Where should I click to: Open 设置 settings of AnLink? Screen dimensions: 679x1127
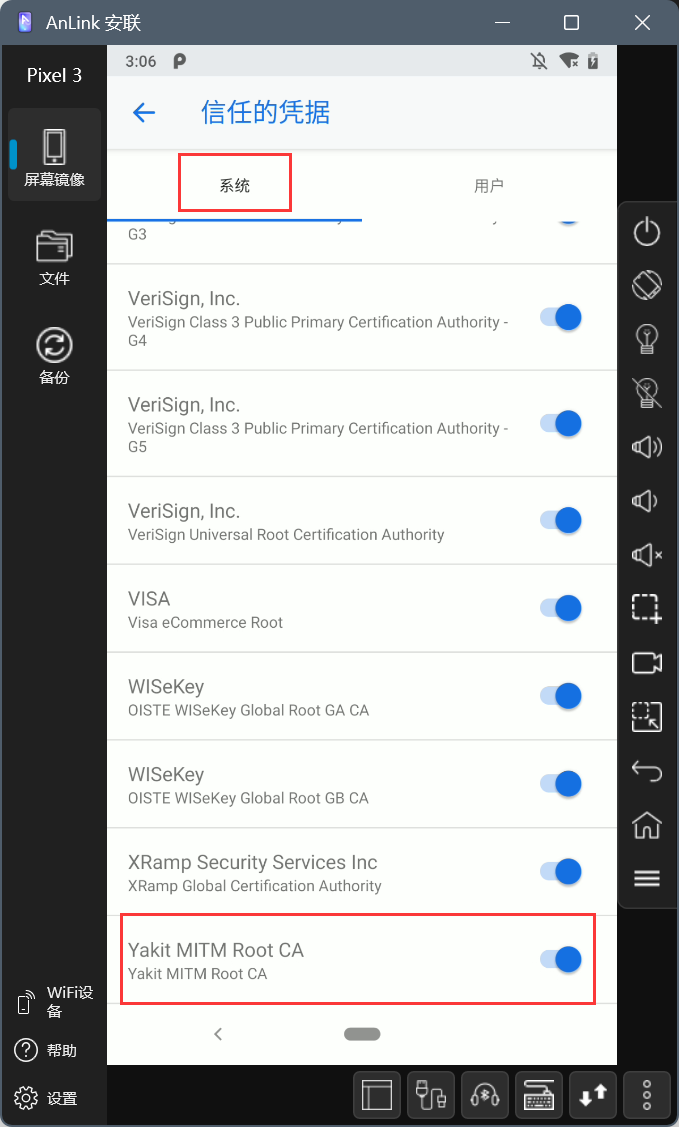(x=45, y=1098)
